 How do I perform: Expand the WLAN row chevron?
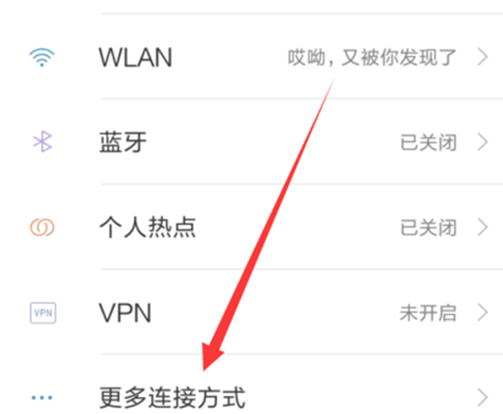point(483,57)
